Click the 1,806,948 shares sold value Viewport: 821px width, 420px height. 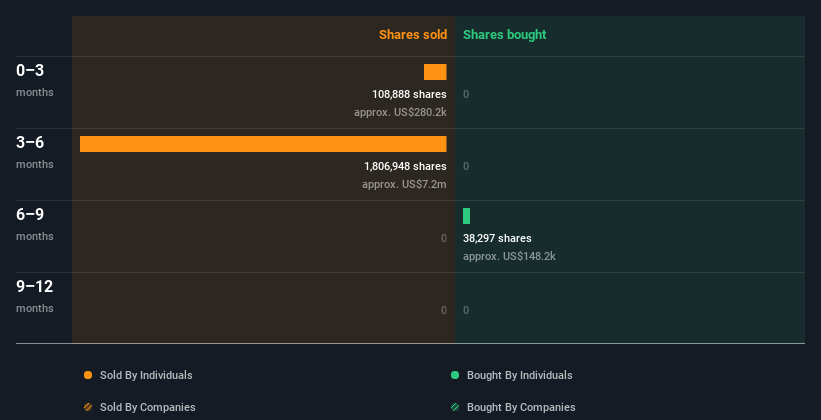pyautogui.click(x=405, y=166)
